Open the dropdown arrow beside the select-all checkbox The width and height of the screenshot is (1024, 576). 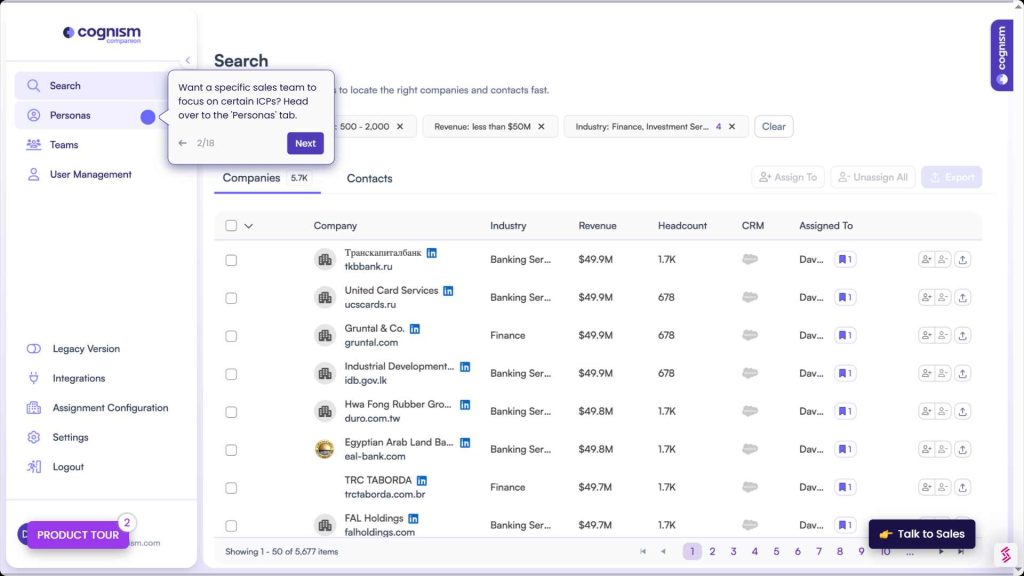247,225
